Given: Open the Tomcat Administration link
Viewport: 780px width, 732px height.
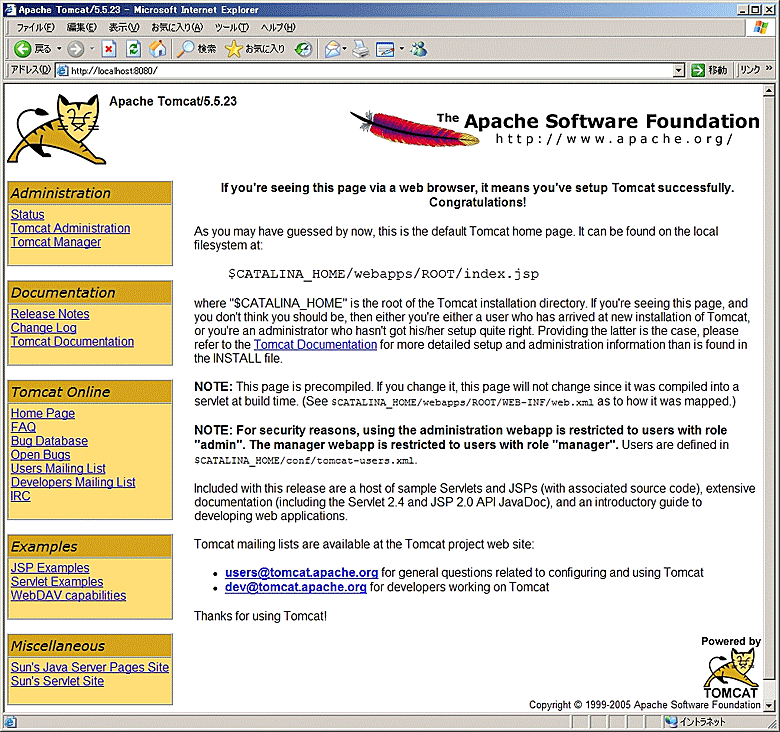Looking at the screenshot, I should point(71,228).
